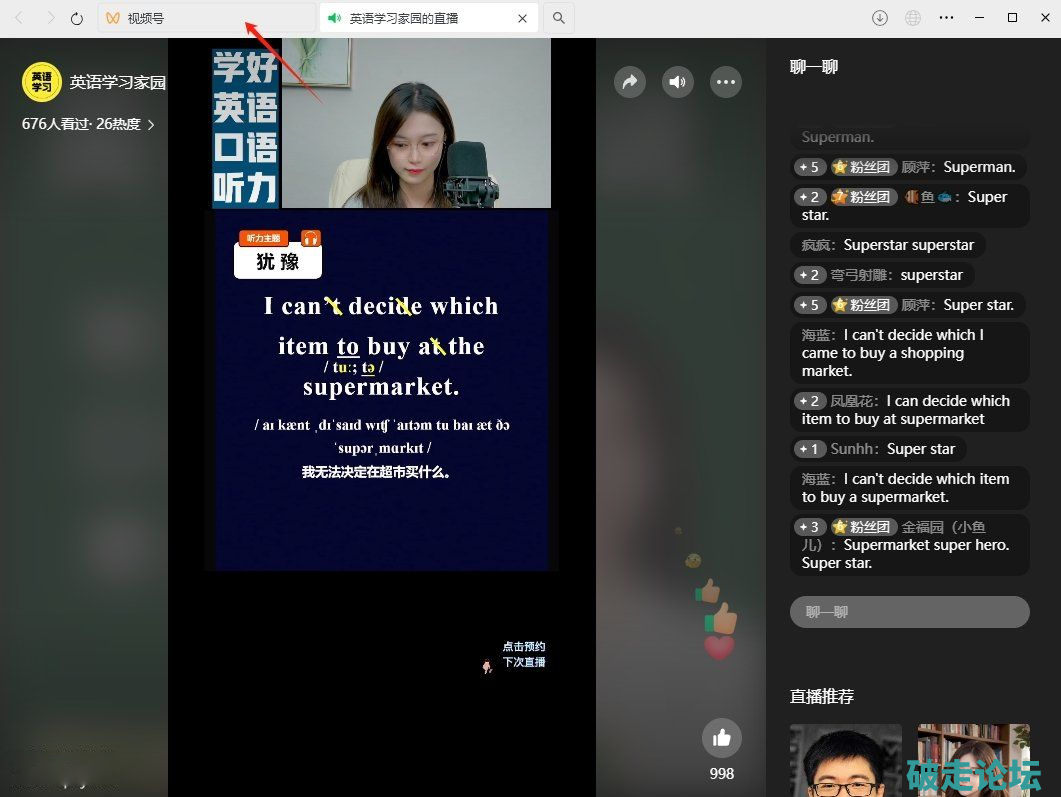Open the title bar ellipsis menu
This screenshot has width=1061, height=797.
[x=946, y=18]
